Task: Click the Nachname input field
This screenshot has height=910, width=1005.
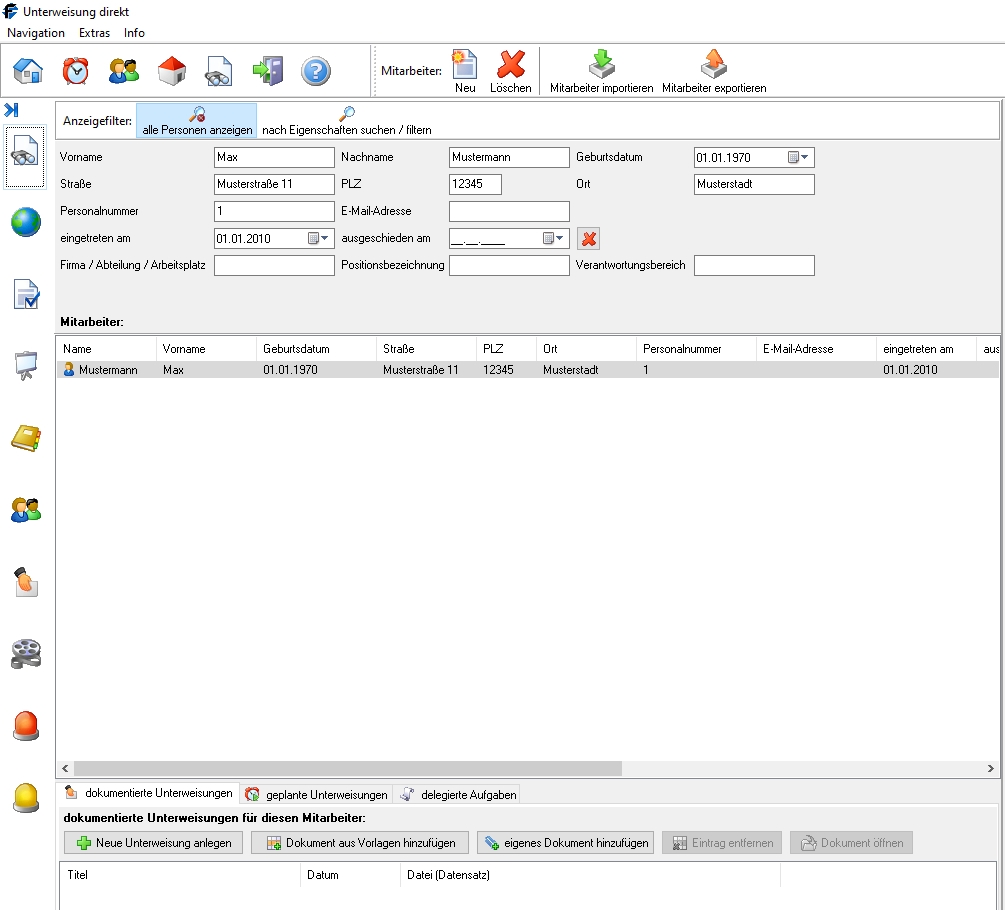Action: [509, 157]
